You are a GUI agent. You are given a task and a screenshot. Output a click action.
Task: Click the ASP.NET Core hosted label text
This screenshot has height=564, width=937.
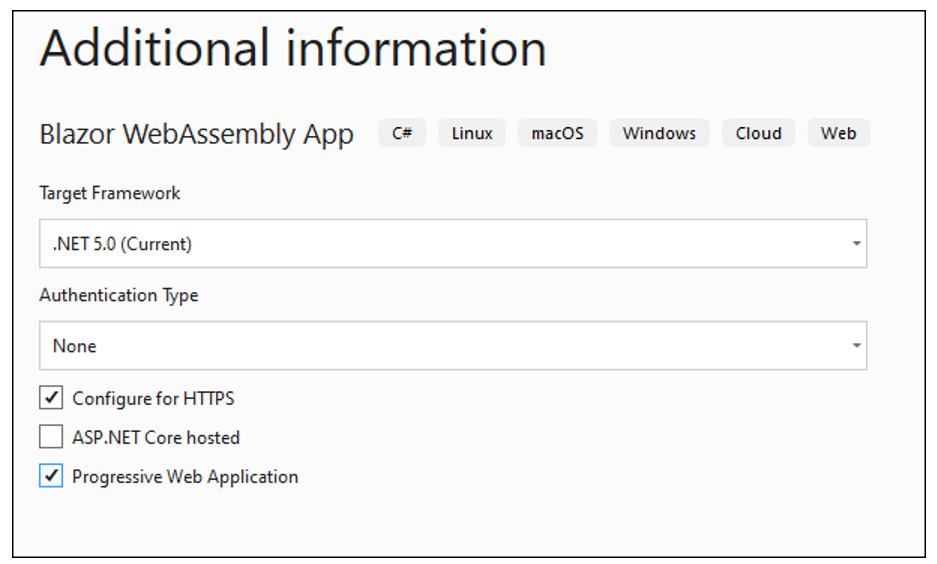point(156,437)
